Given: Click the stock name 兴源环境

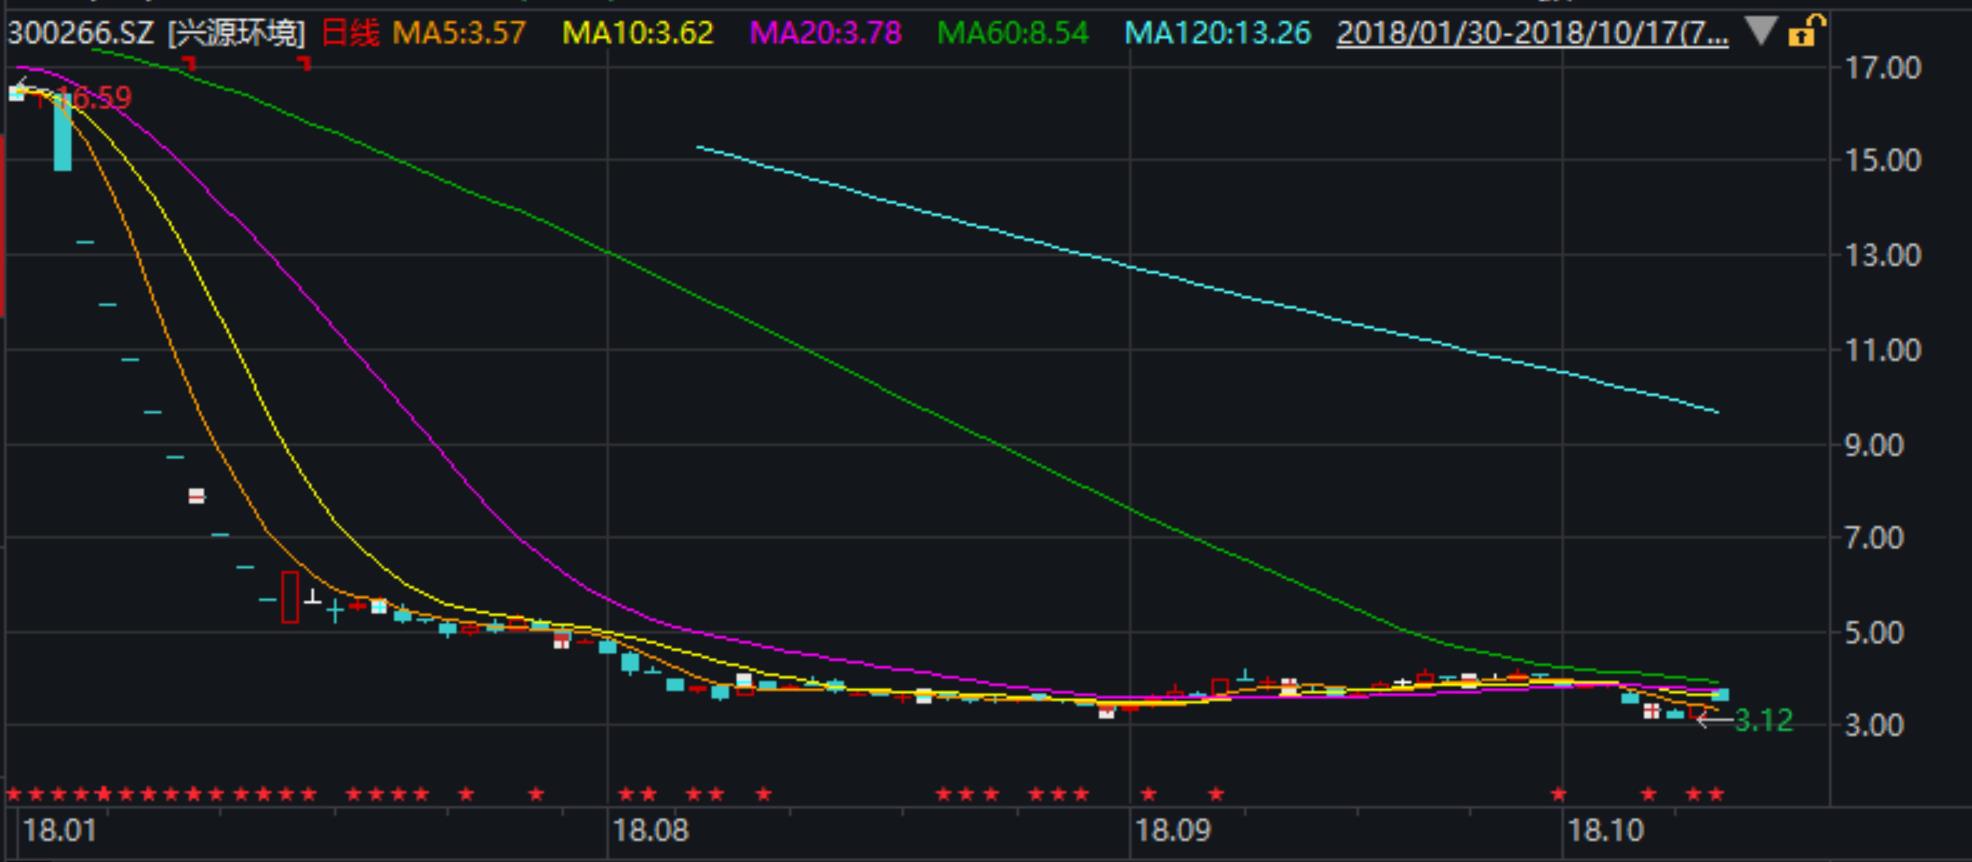Looking at the screenshot, I should pos(237,33).
